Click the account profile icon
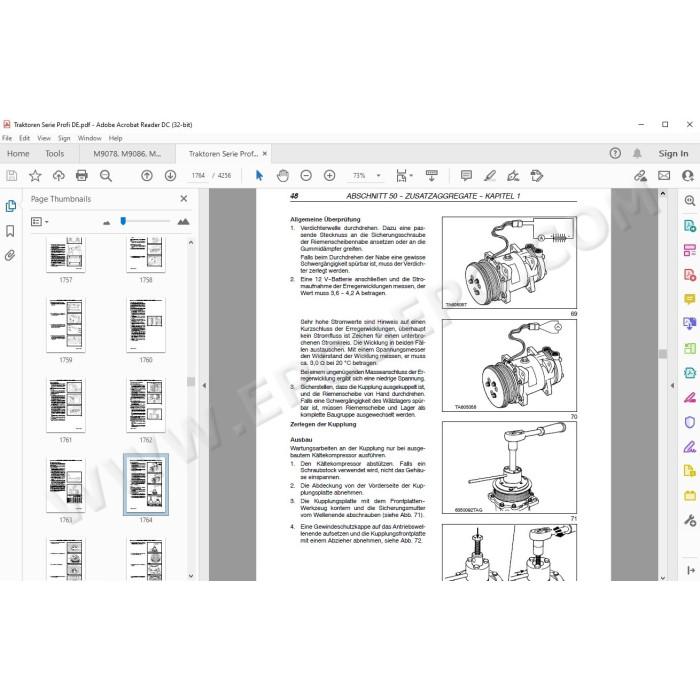700x700 pixels. pyautogui.click(x=688, y=176)
